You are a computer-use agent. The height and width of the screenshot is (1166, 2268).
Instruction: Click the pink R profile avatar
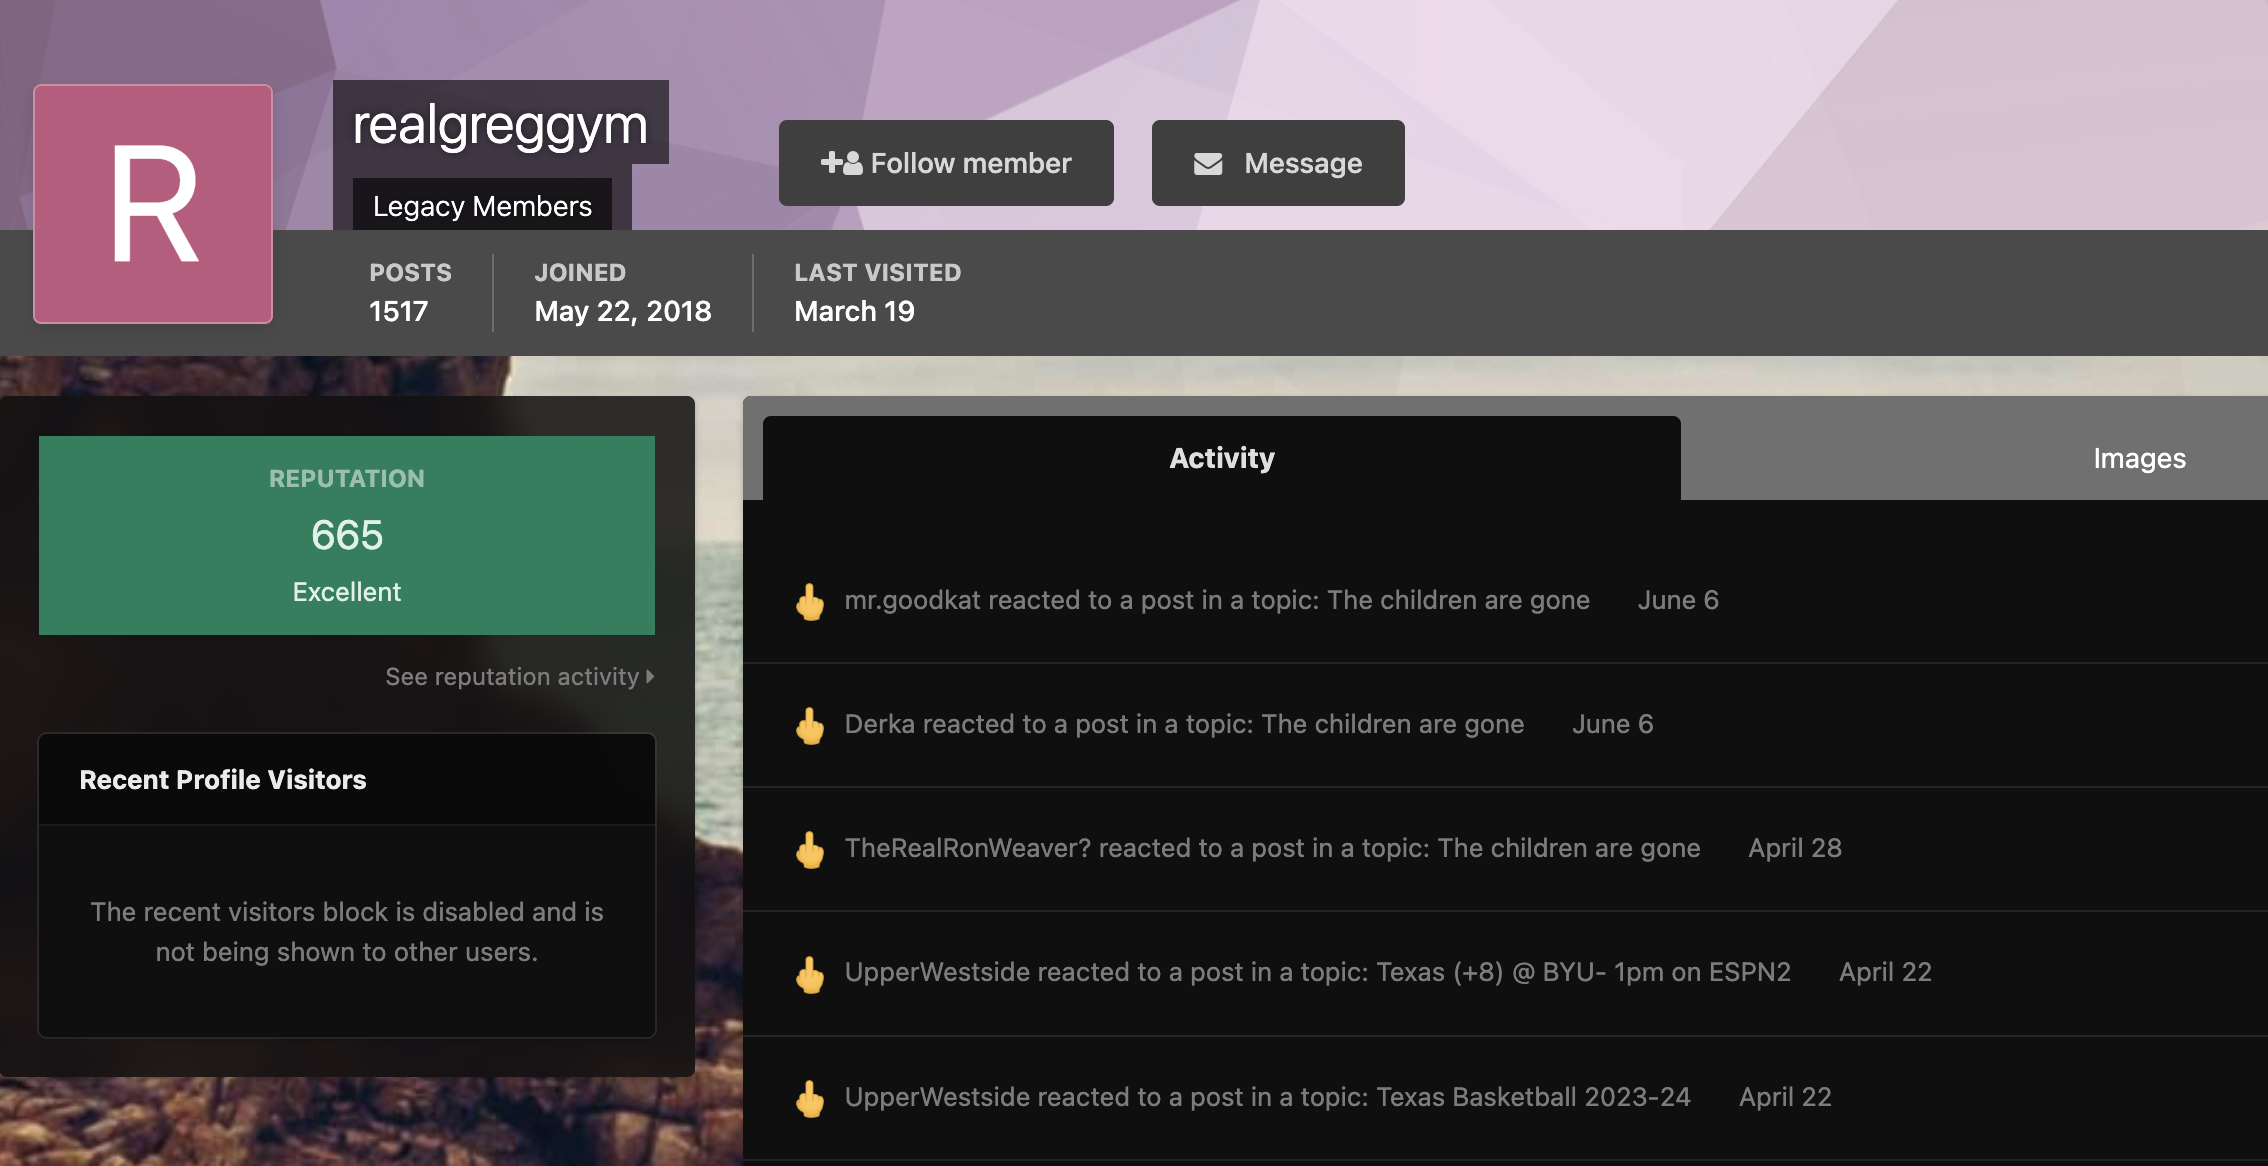pos(153,204)
